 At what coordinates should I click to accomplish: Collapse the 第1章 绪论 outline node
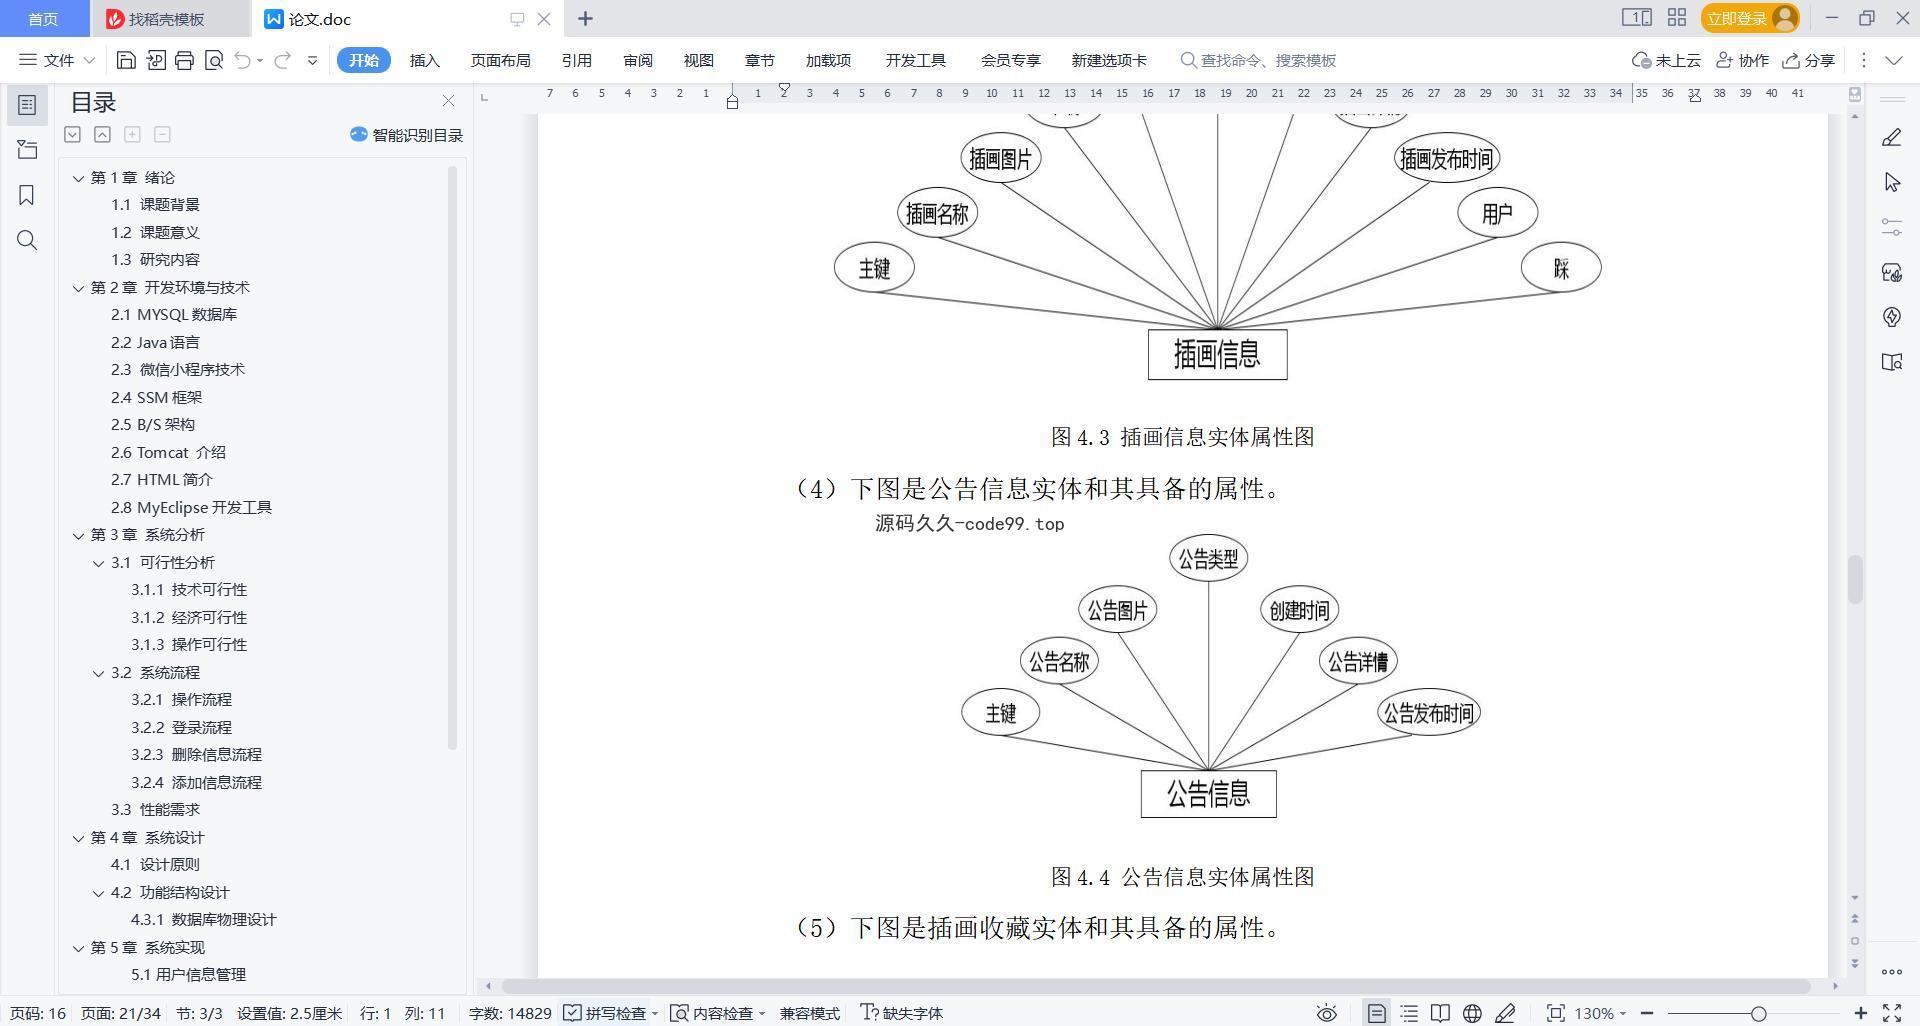78,177
